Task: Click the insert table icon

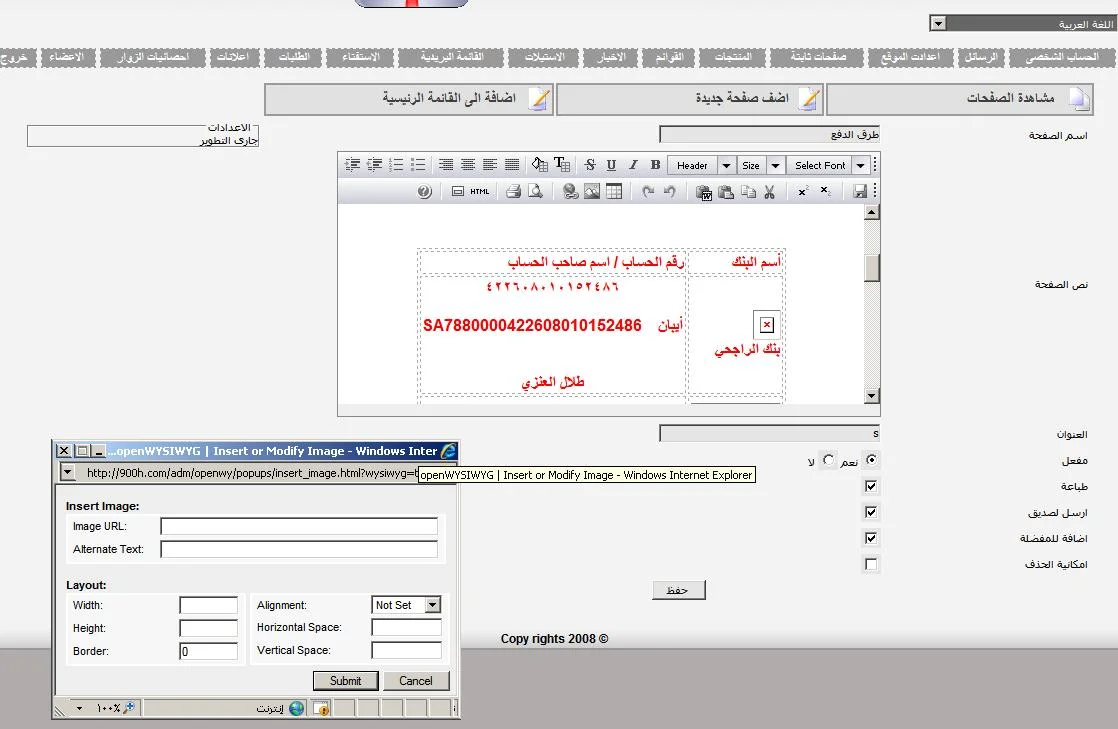Action: click(614, 191)
